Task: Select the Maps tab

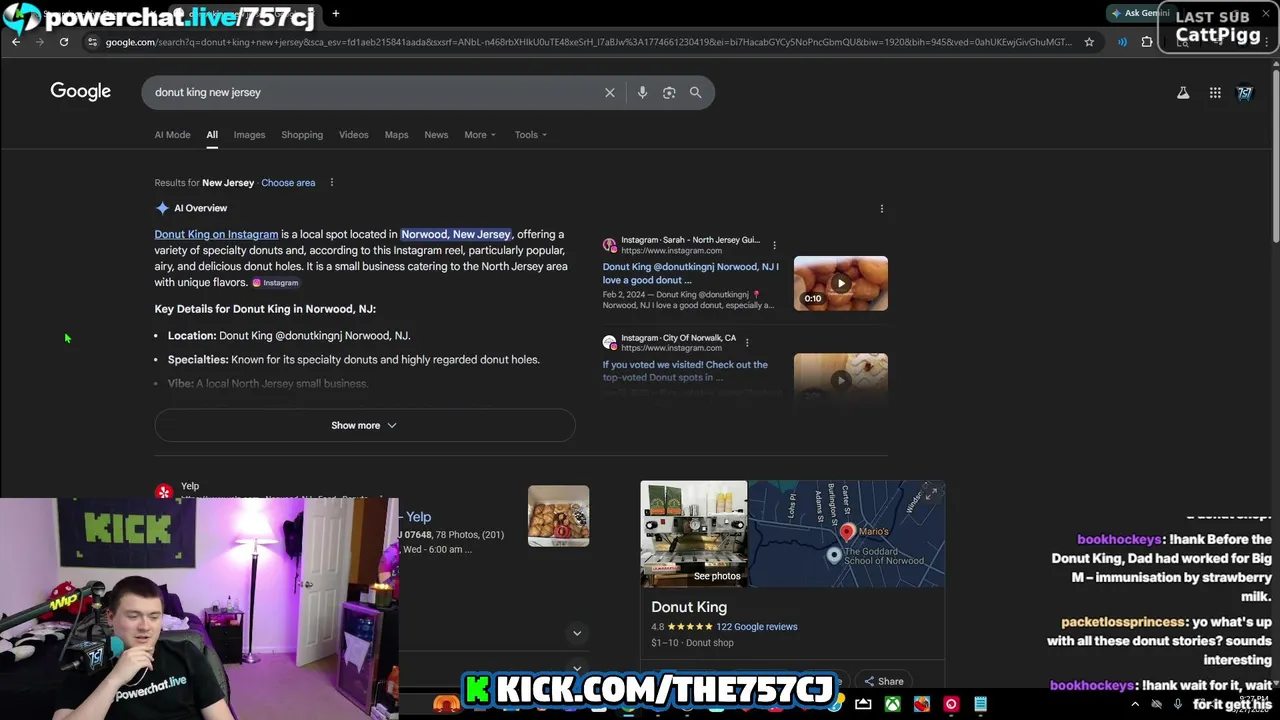Action: 396,135
